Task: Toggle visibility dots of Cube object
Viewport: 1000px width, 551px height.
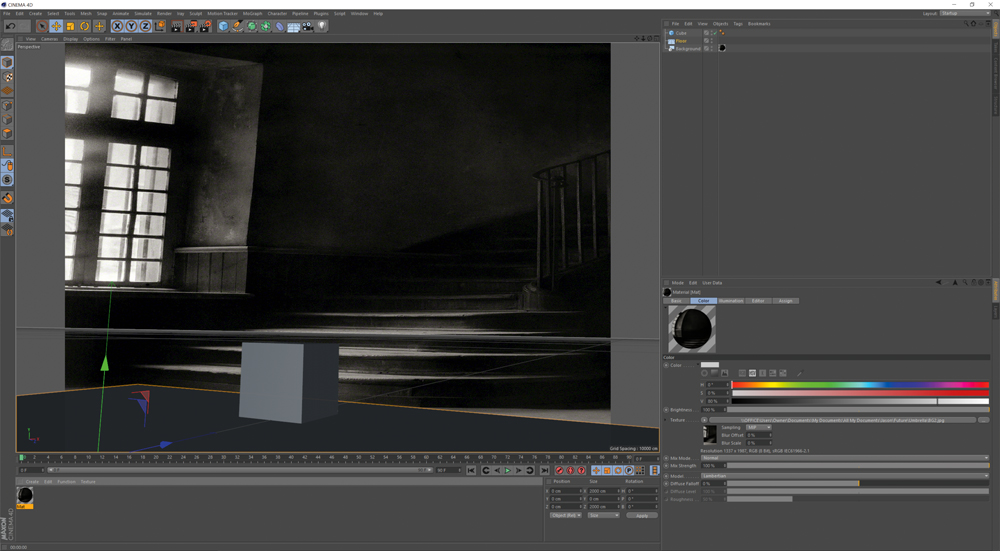Action: [712, 33]
